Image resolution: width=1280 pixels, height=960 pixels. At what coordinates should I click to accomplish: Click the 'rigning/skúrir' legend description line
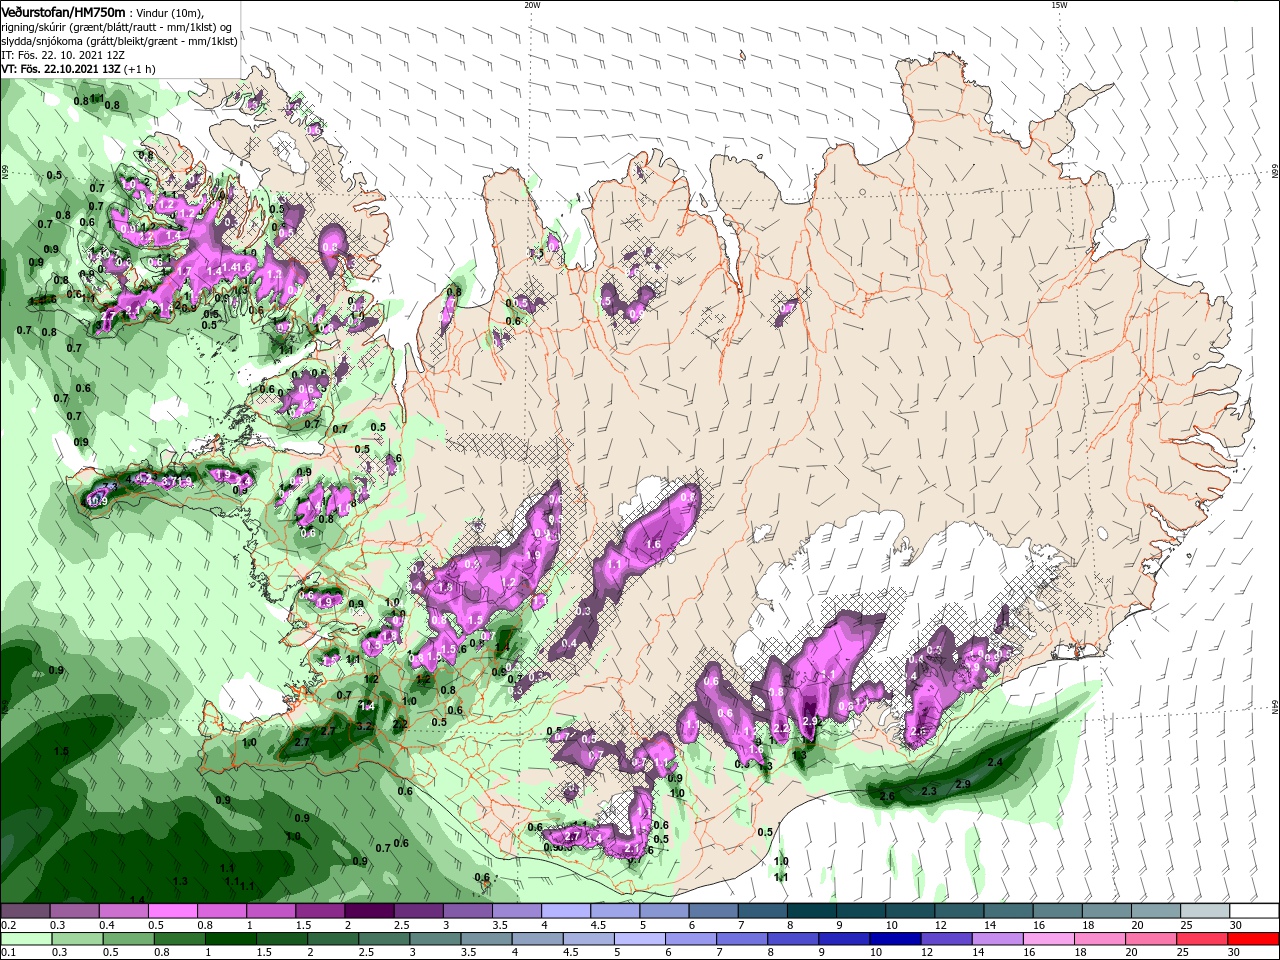[119, 27]
